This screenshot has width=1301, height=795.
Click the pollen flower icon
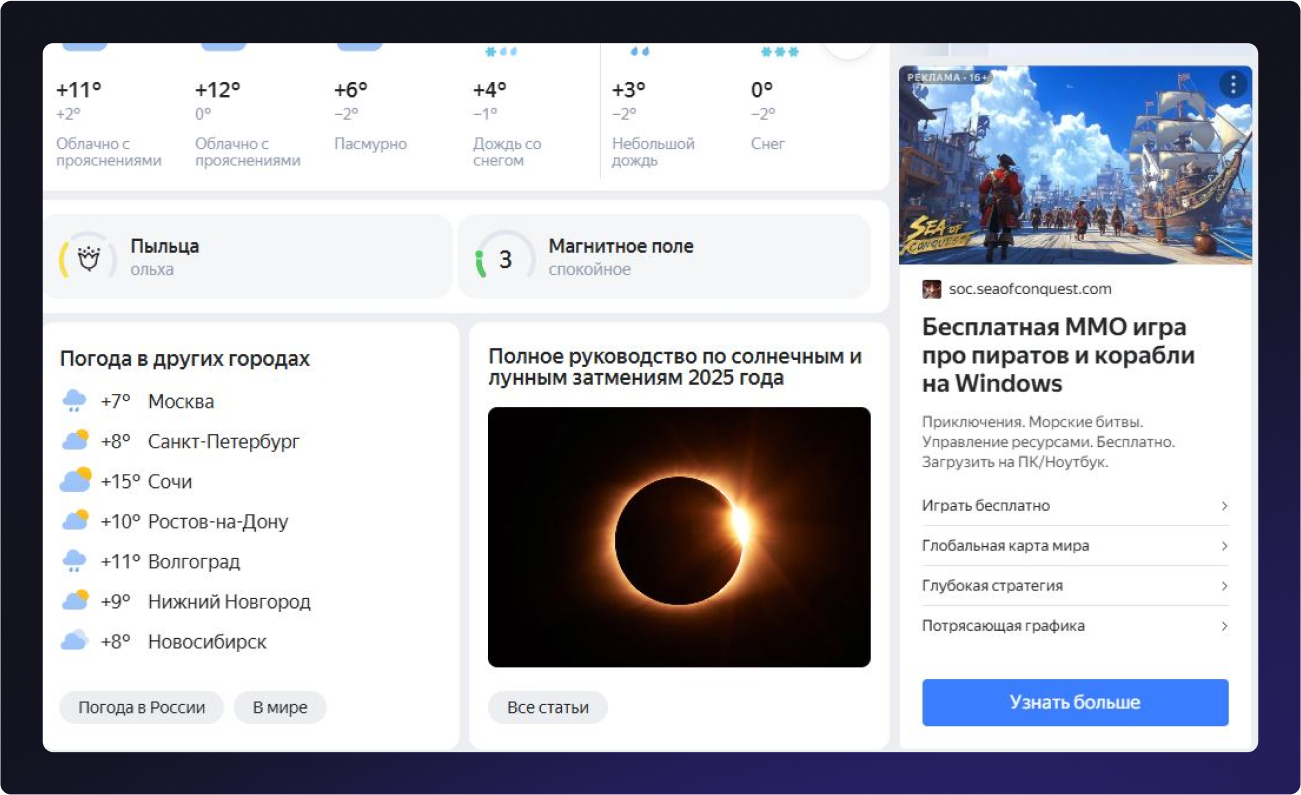[x=89, y=260]
